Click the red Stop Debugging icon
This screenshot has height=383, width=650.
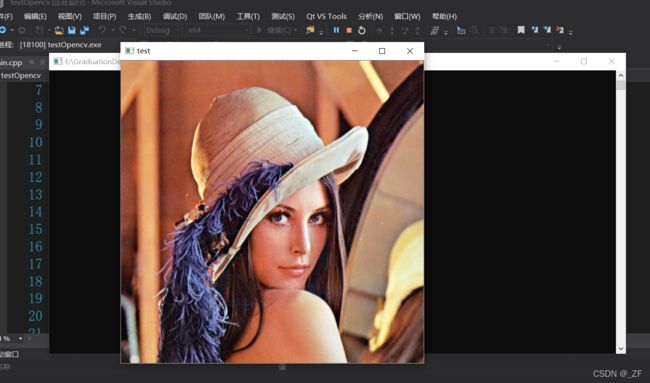tap(349, 30)
